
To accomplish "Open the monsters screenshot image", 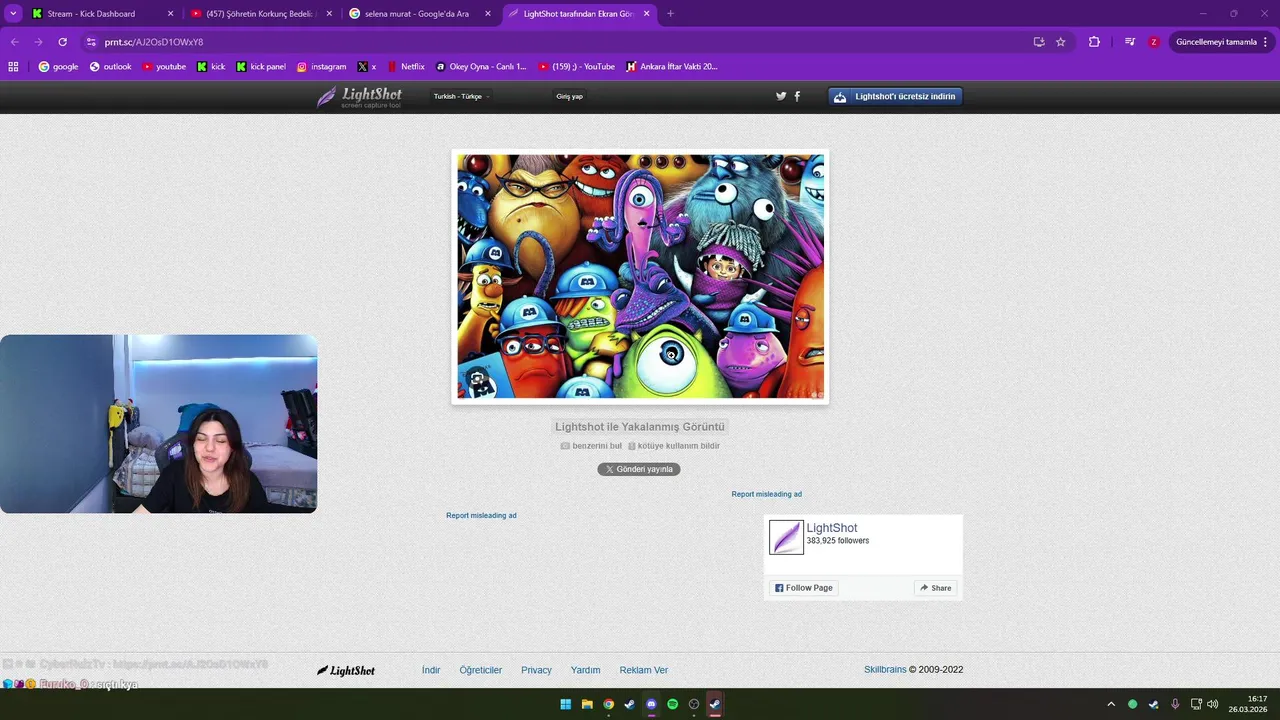I will (640, 276).
